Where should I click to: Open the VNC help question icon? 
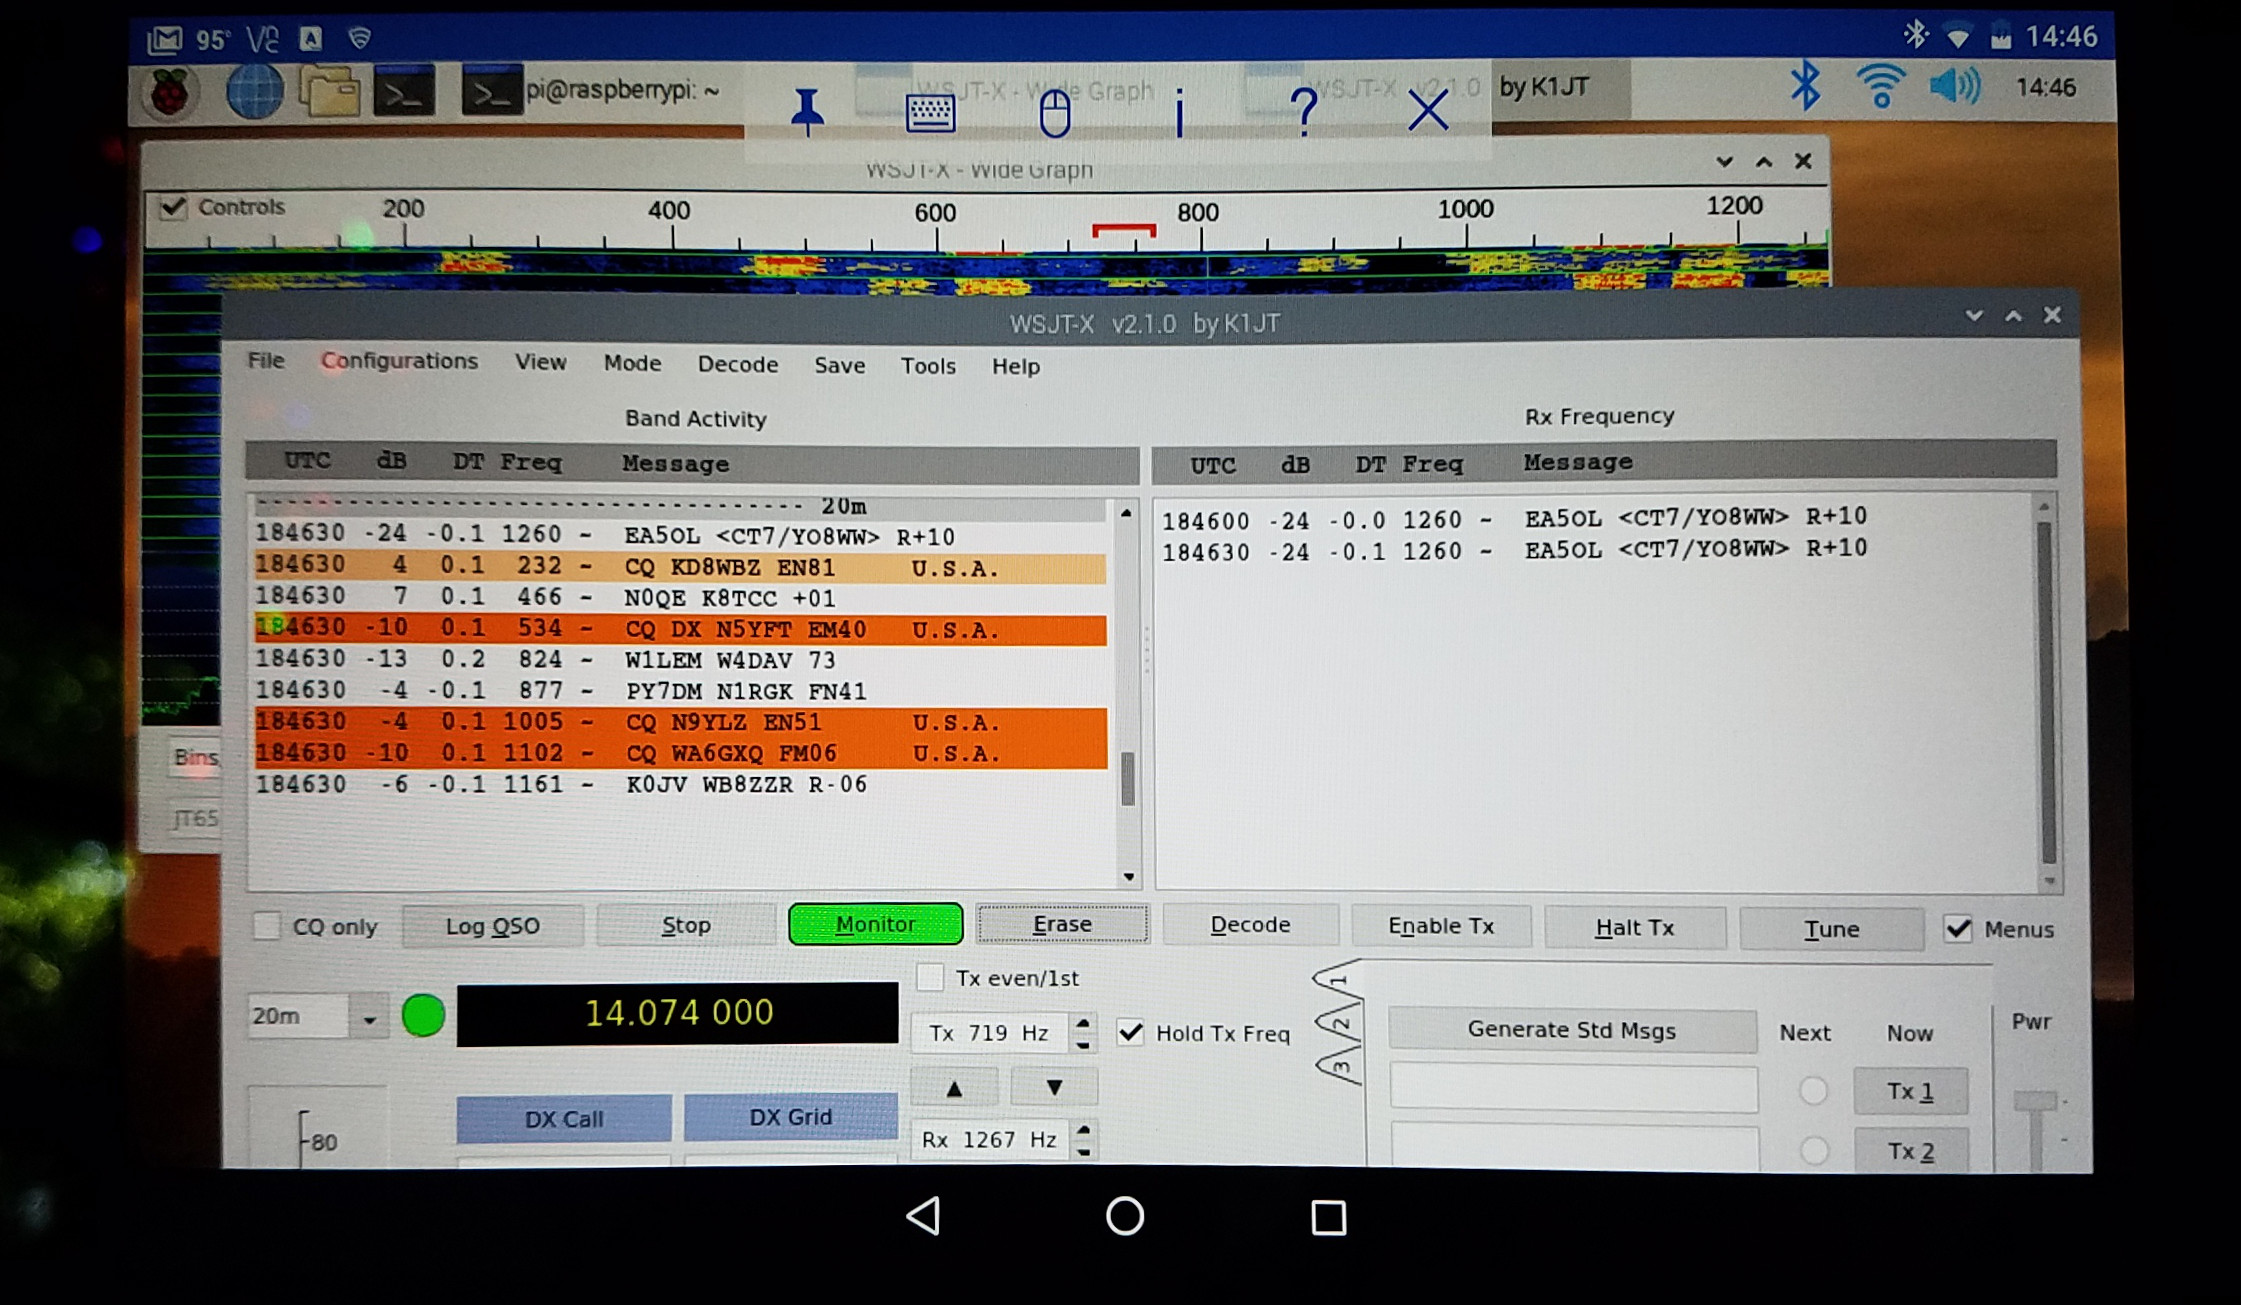tap(1303, 110)
